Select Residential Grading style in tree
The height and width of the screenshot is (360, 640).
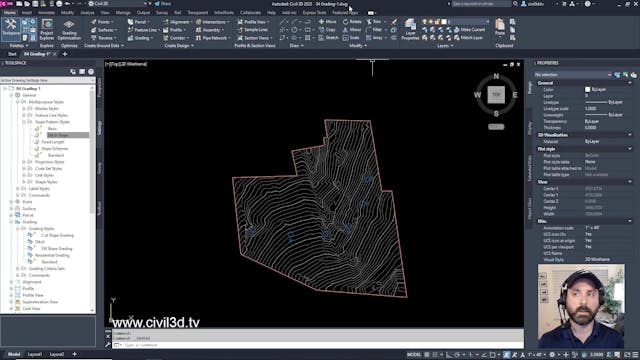(52, 255)
